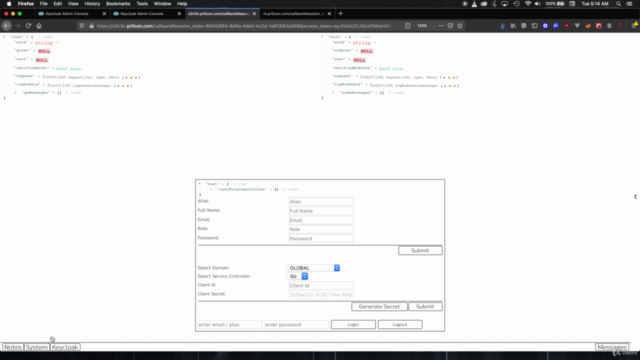Image resolution: width=640 pixels, height=360 pixels.
Task: Expand the nodeMessages array node
Action: 333,93
